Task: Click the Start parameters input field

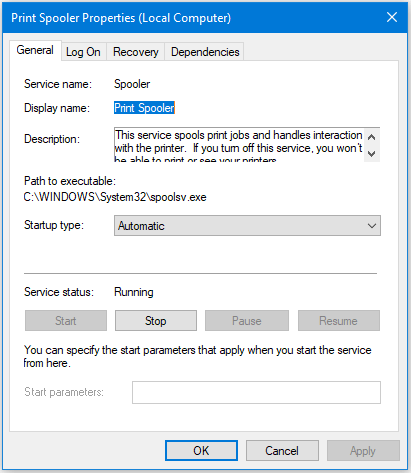Action: click(x=256, y=392)
